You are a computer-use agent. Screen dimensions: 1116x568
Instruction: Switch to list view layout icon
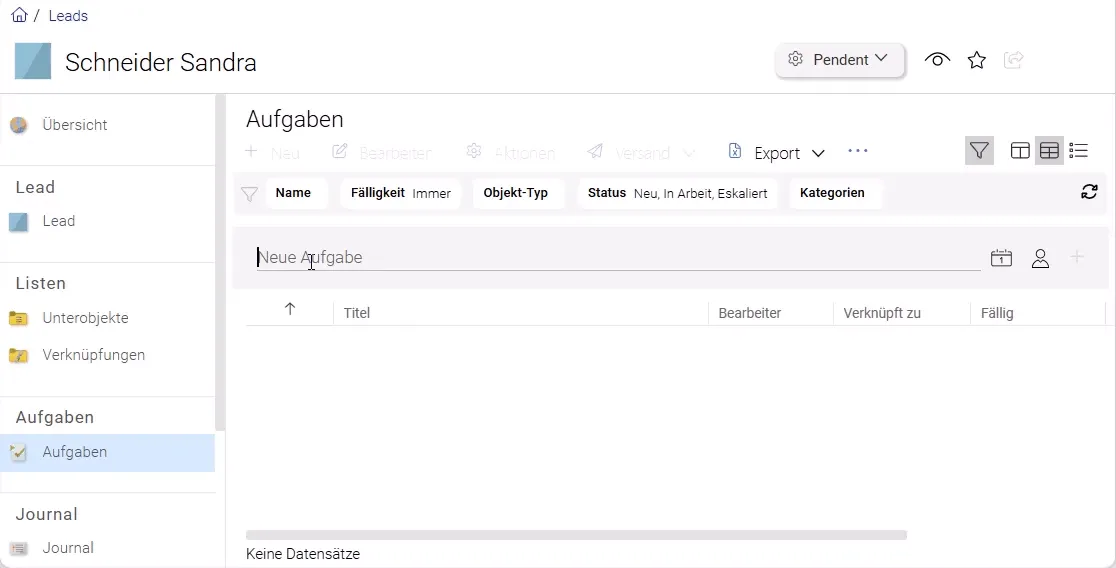pyautogui.click(x=1078, y=151)
